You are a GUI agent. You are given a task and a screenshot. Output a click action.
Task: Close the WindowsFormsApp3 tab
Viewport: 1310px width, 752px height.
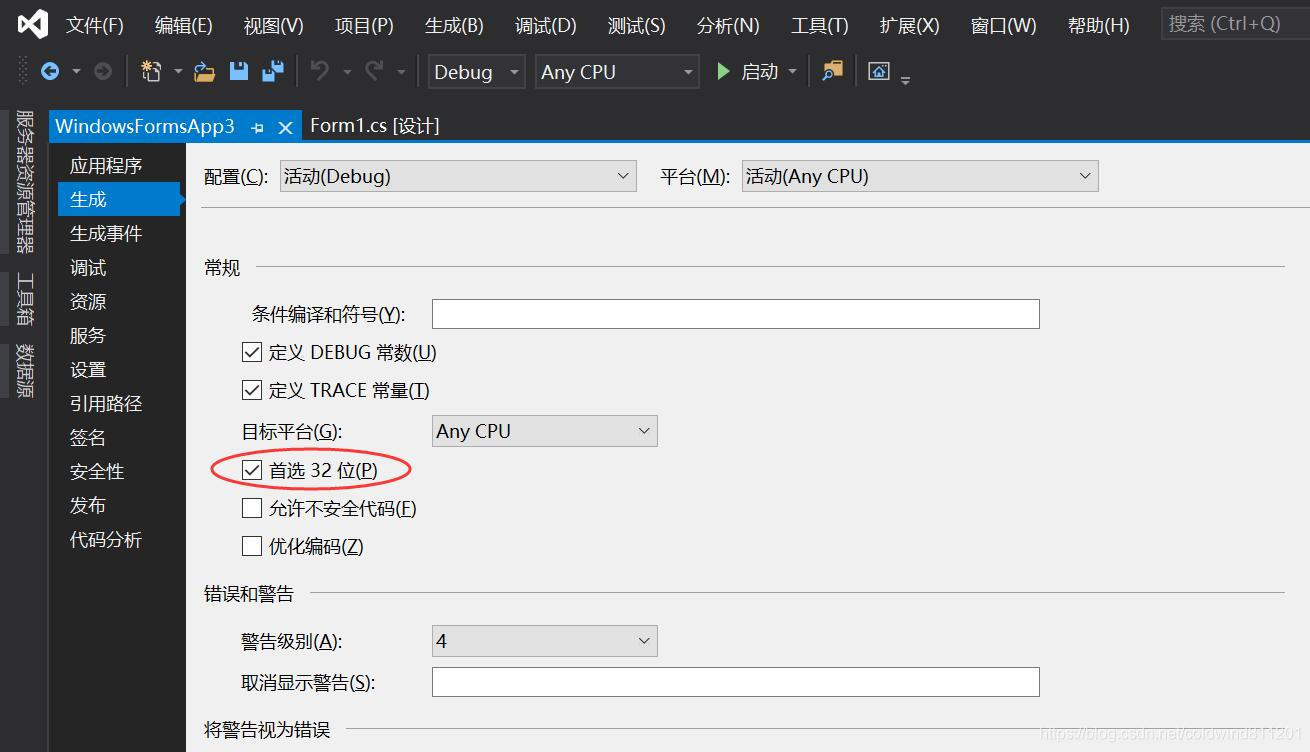click(x=285, y=127)
